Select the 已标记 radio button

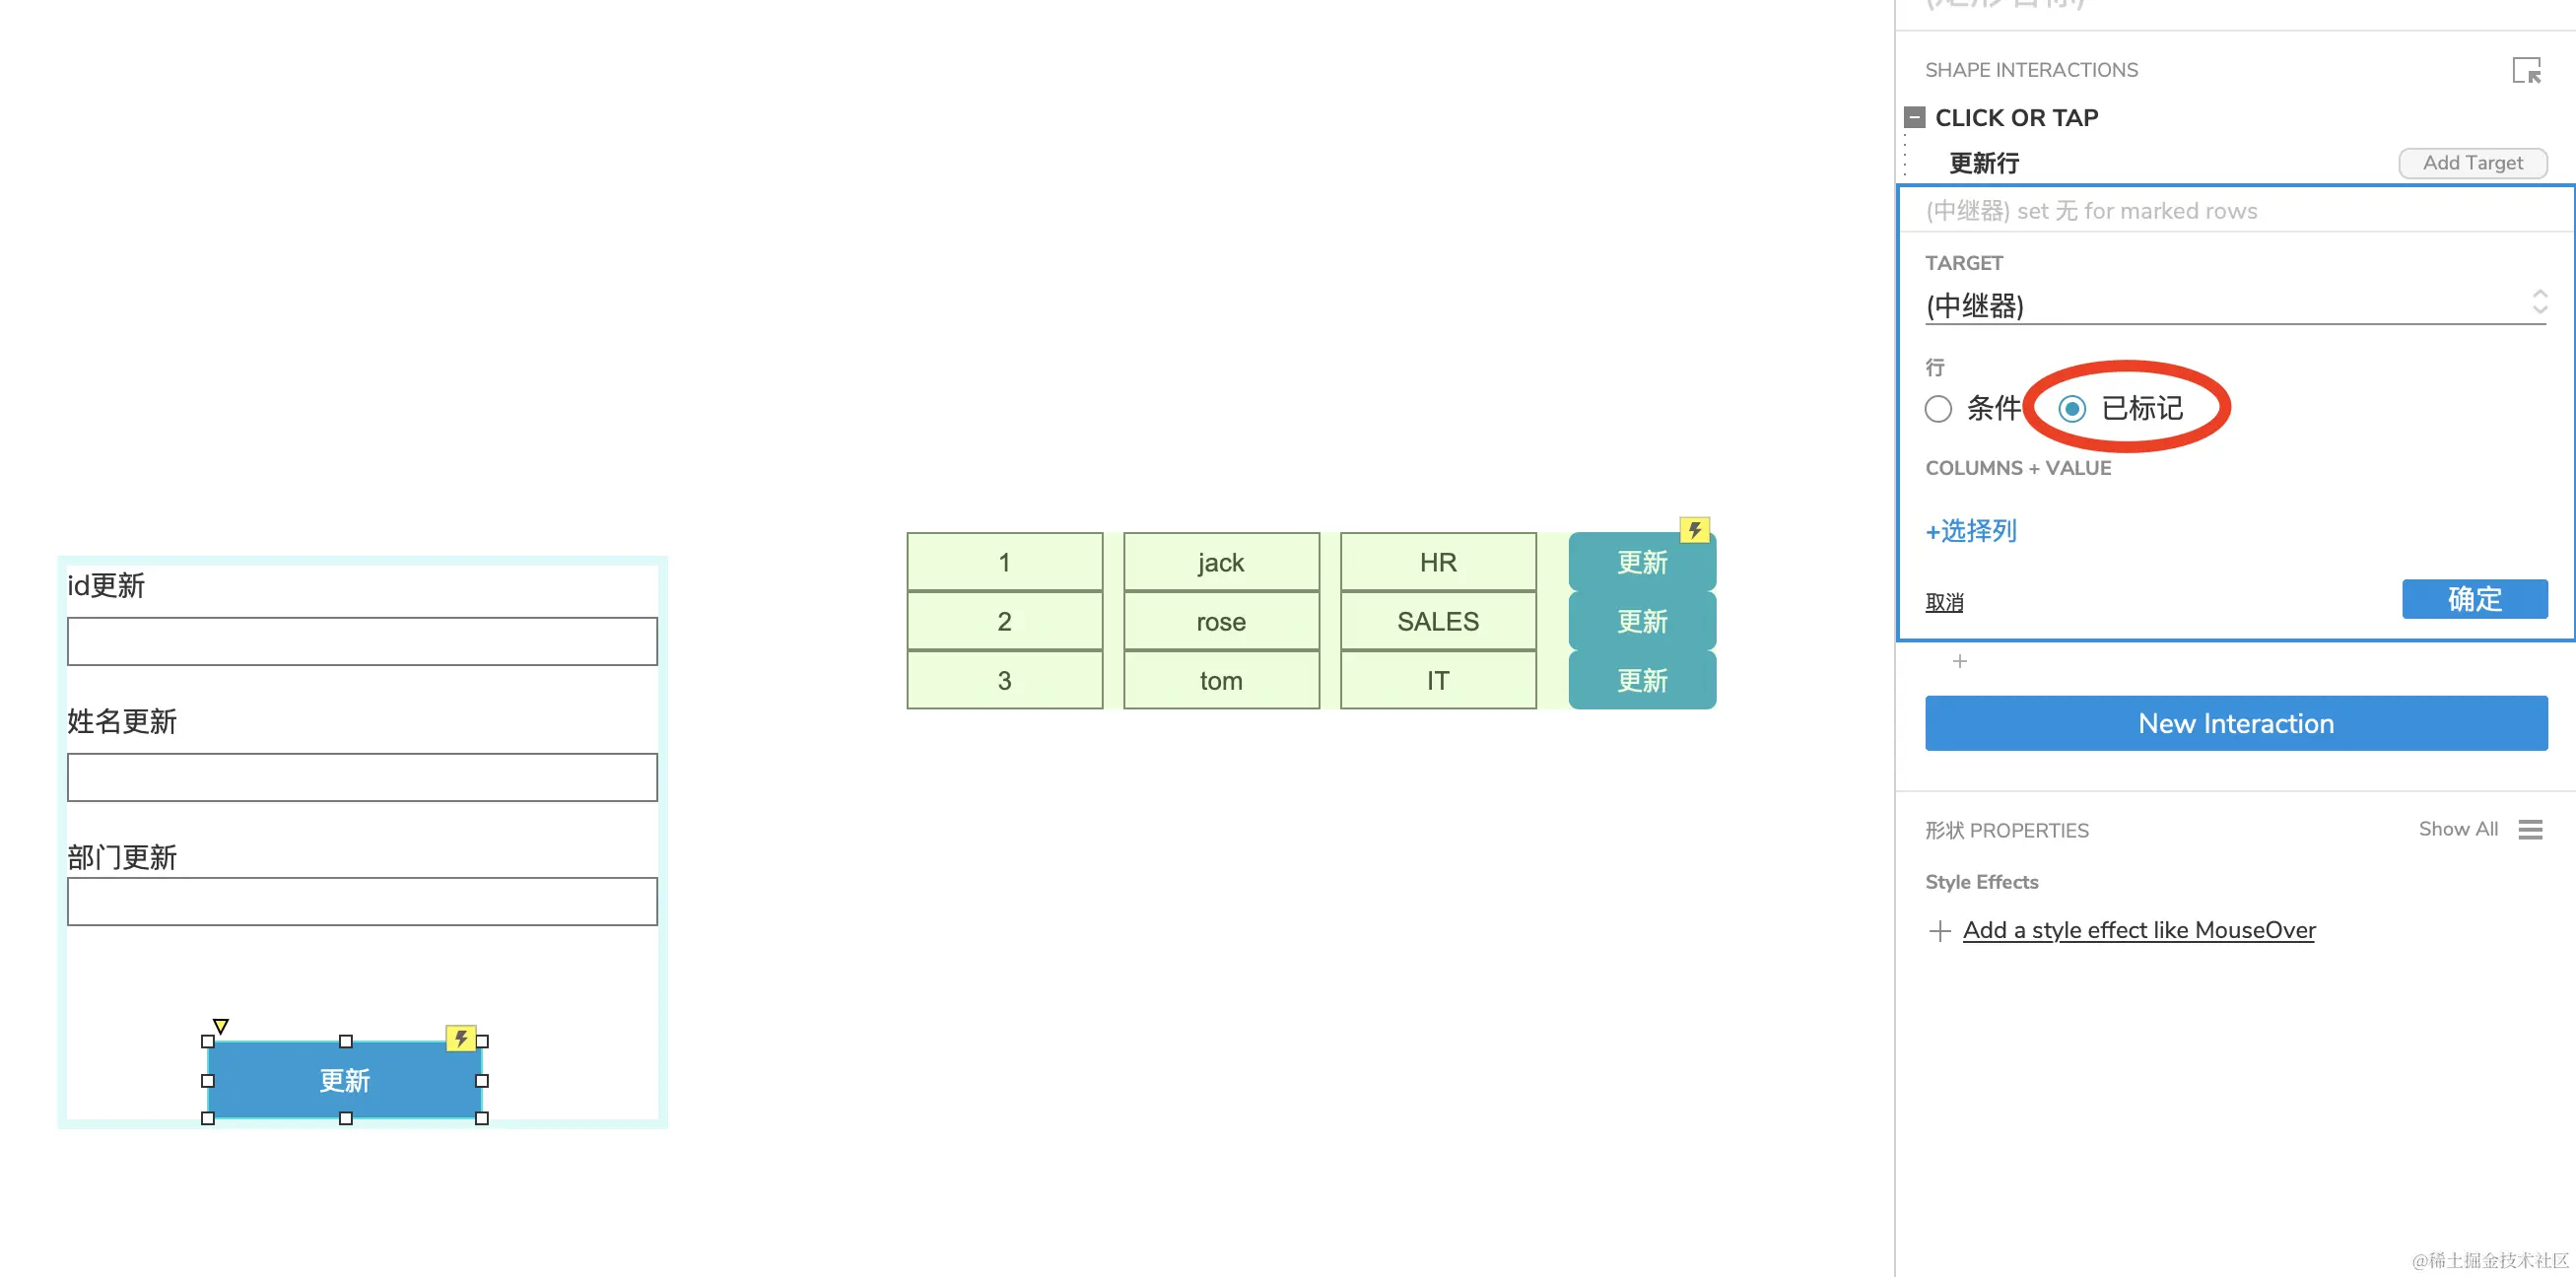(x=2072, y=409)
